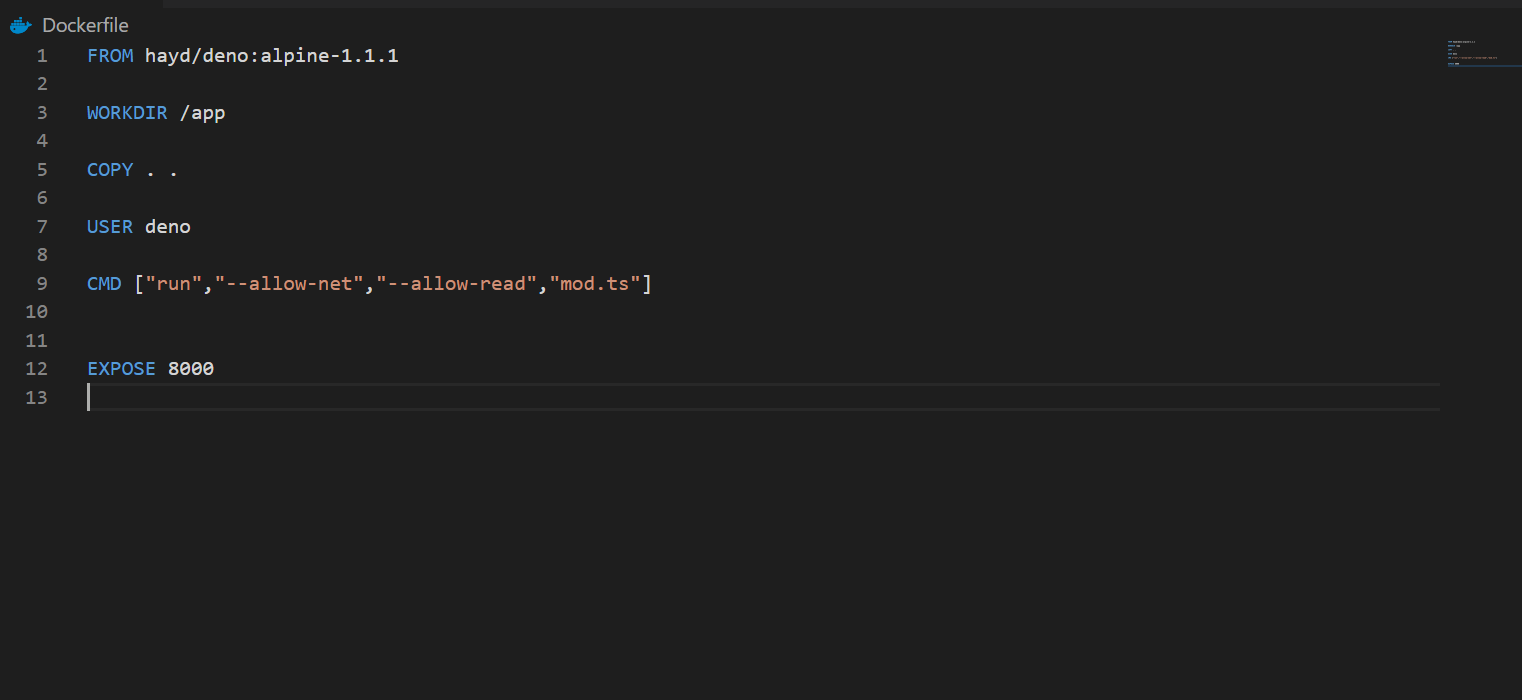Click the EXPOSE keyword
The image size is (1522, 700).
tap(121, 369)
